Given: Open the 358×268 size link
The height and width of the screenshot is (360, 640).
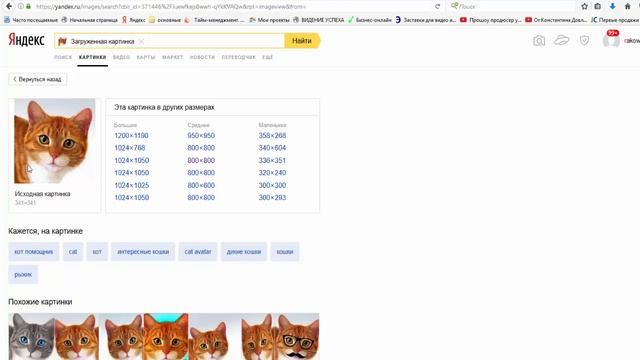Looking at the screenshot, I should (x=272, y=136).
